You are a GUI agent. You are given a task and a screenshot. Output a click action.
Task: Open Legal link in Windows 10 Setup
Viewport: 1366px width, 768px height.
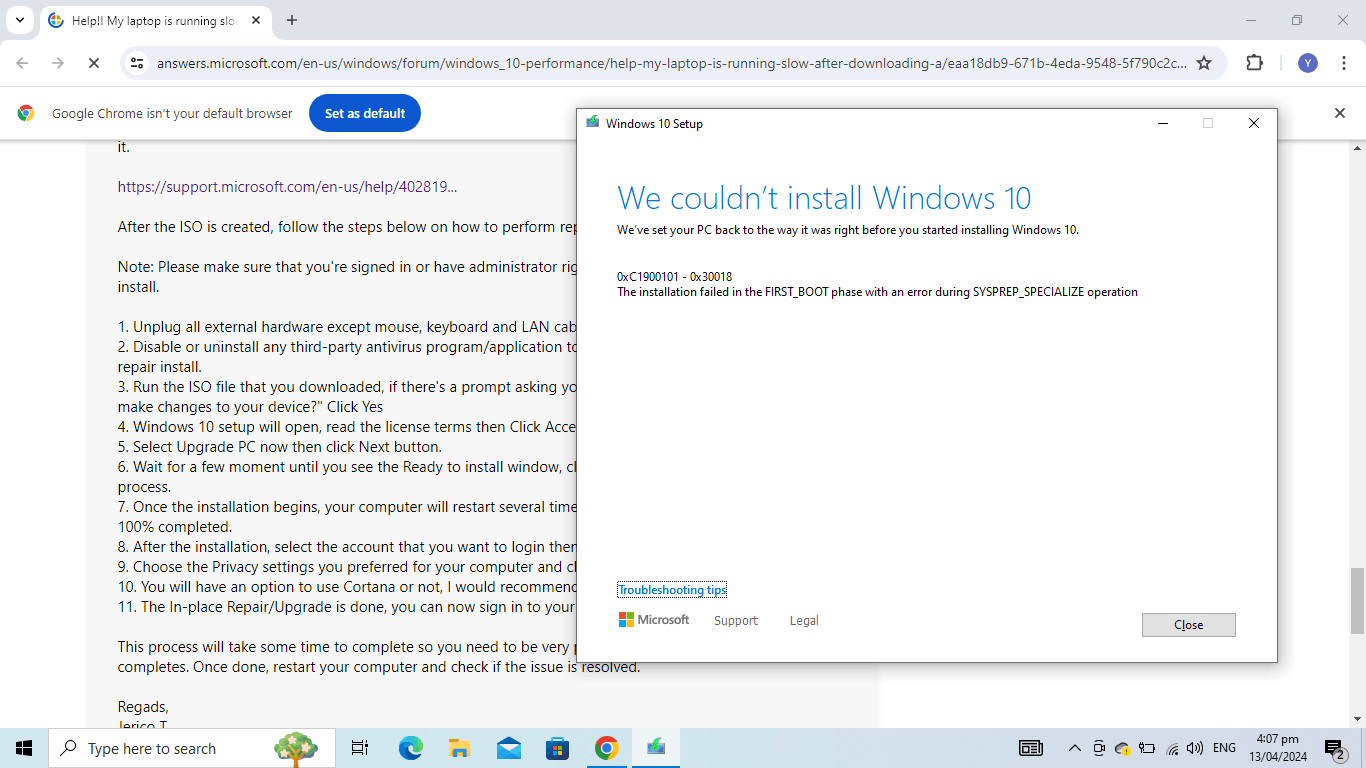(804, 621)
